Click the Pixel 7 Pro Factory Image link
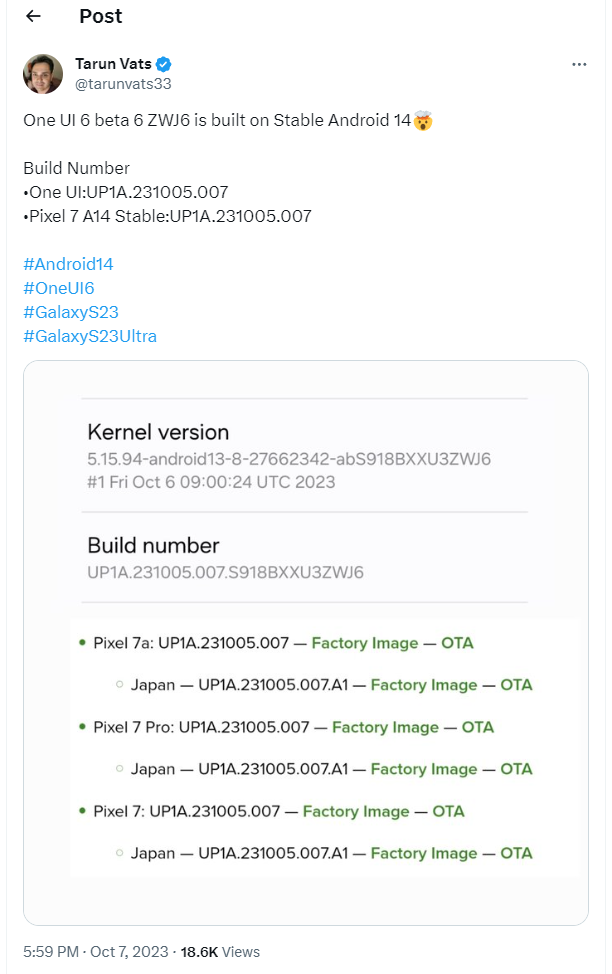 (385, 727)
